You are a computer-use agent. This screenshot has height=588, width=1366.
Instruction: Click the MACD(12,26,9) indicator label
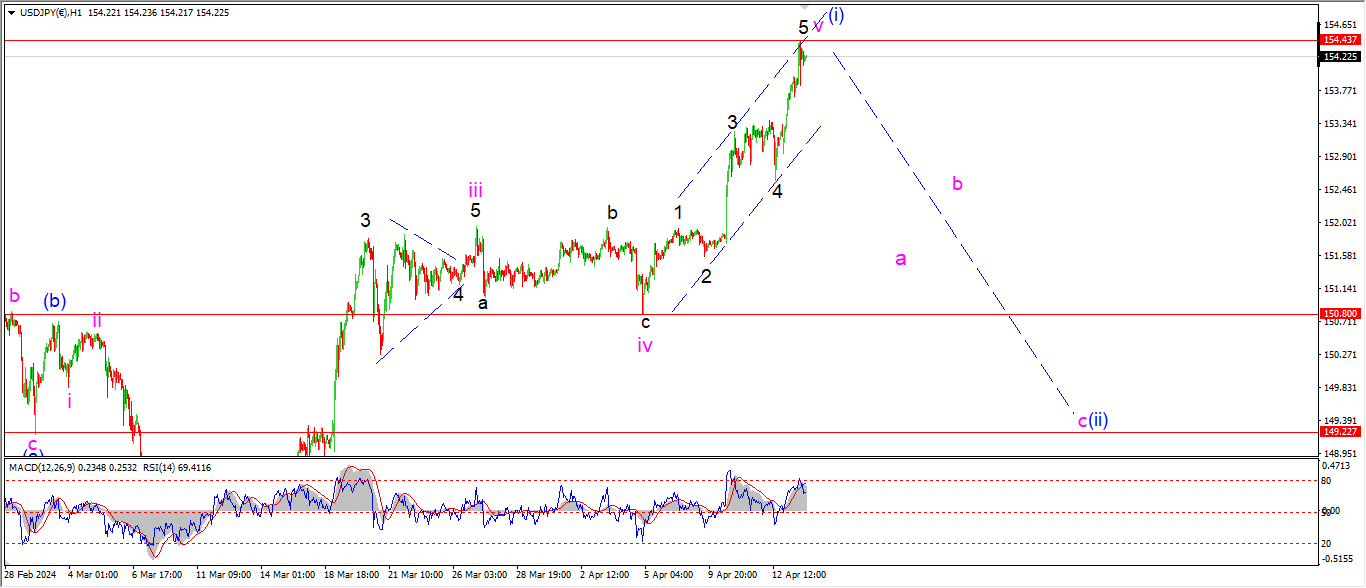coord(43,467)
